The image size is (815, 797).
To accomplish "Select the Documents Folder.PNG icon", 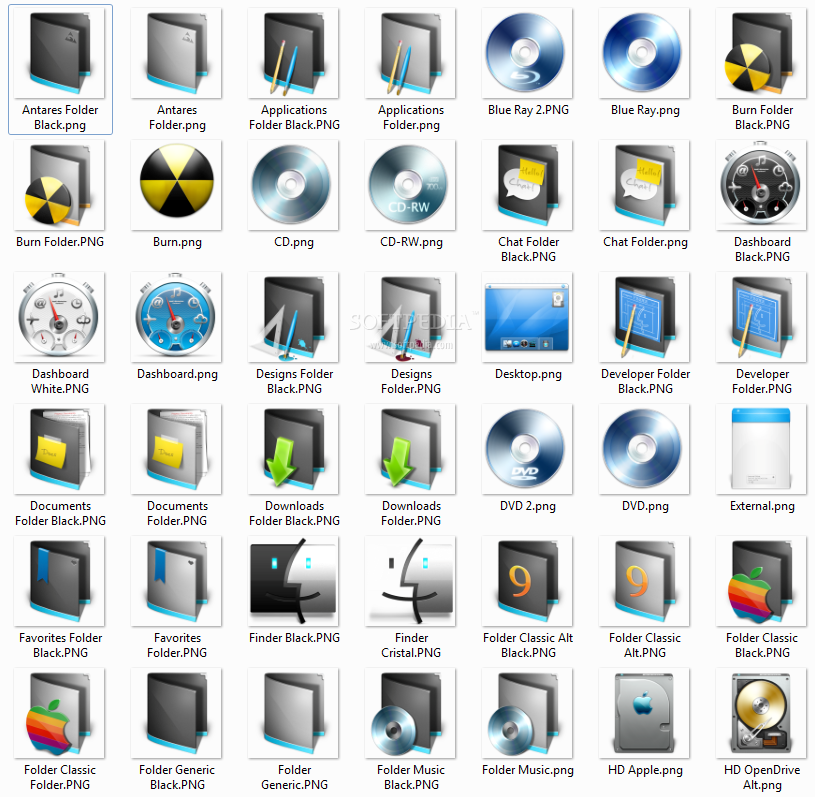I will pos(177,449).
